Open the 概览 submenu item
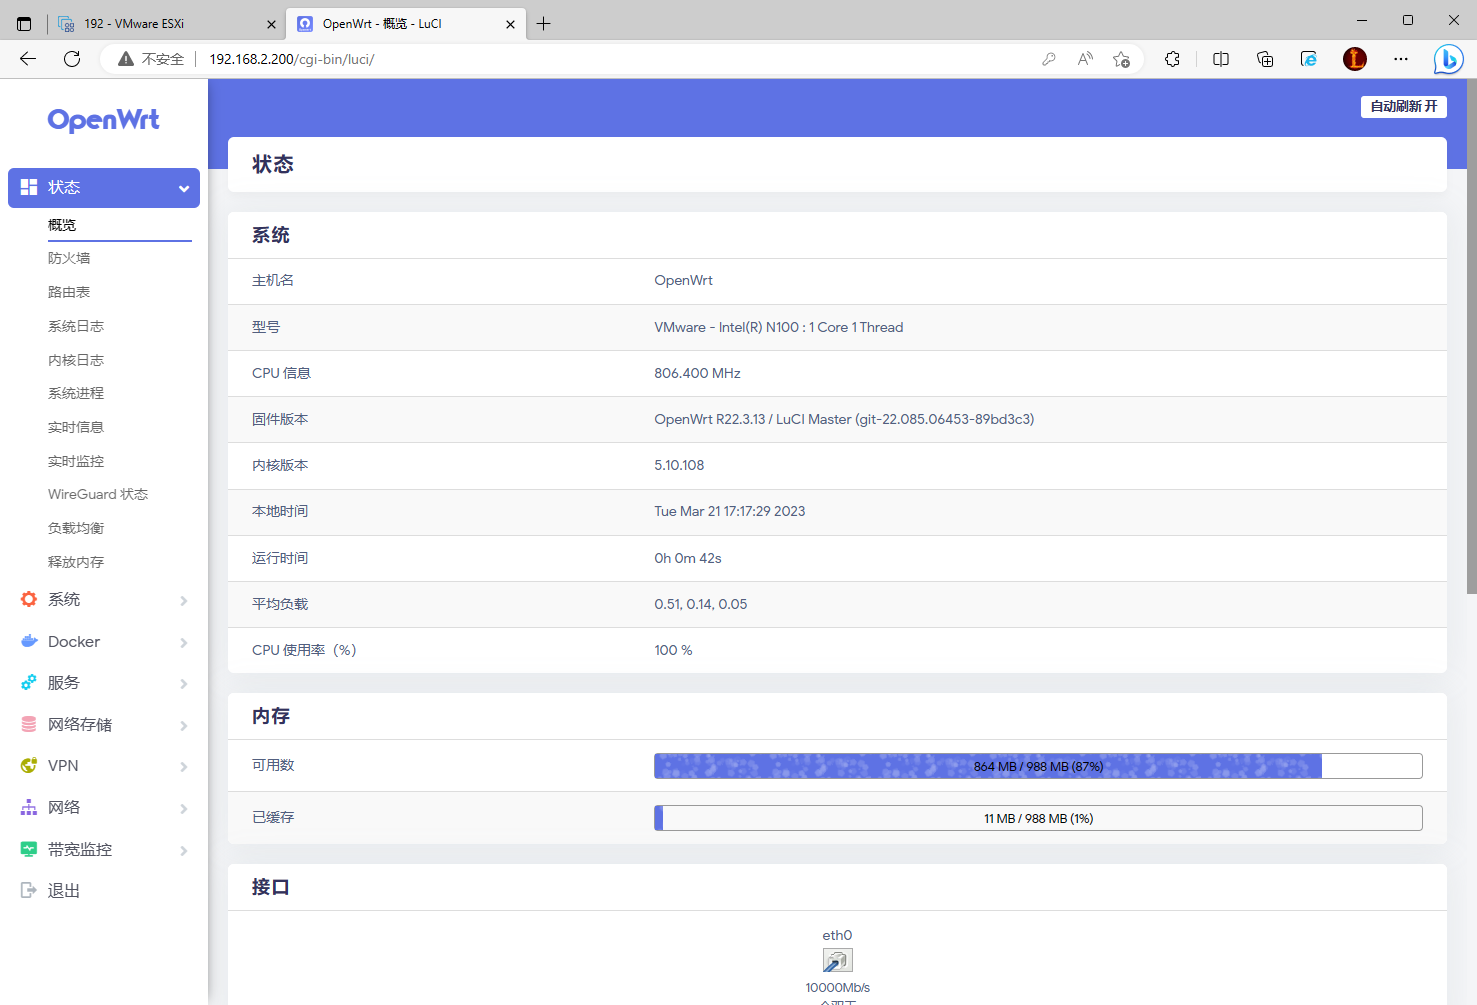 62,225
